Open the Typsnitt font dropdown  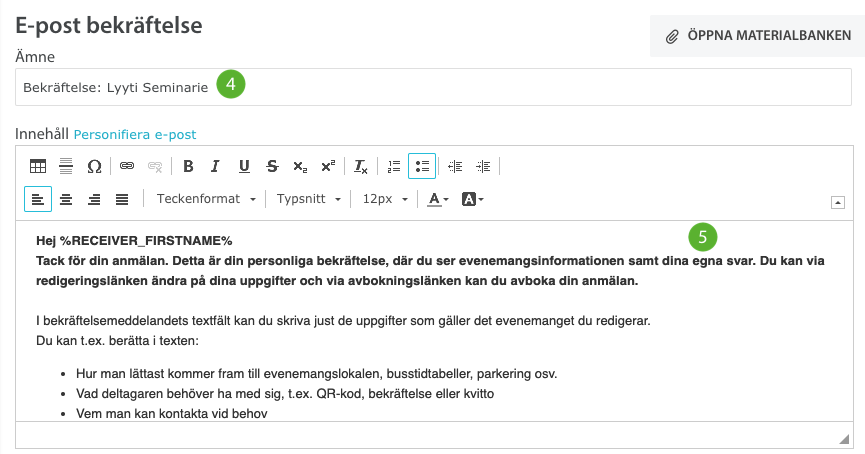308,199
